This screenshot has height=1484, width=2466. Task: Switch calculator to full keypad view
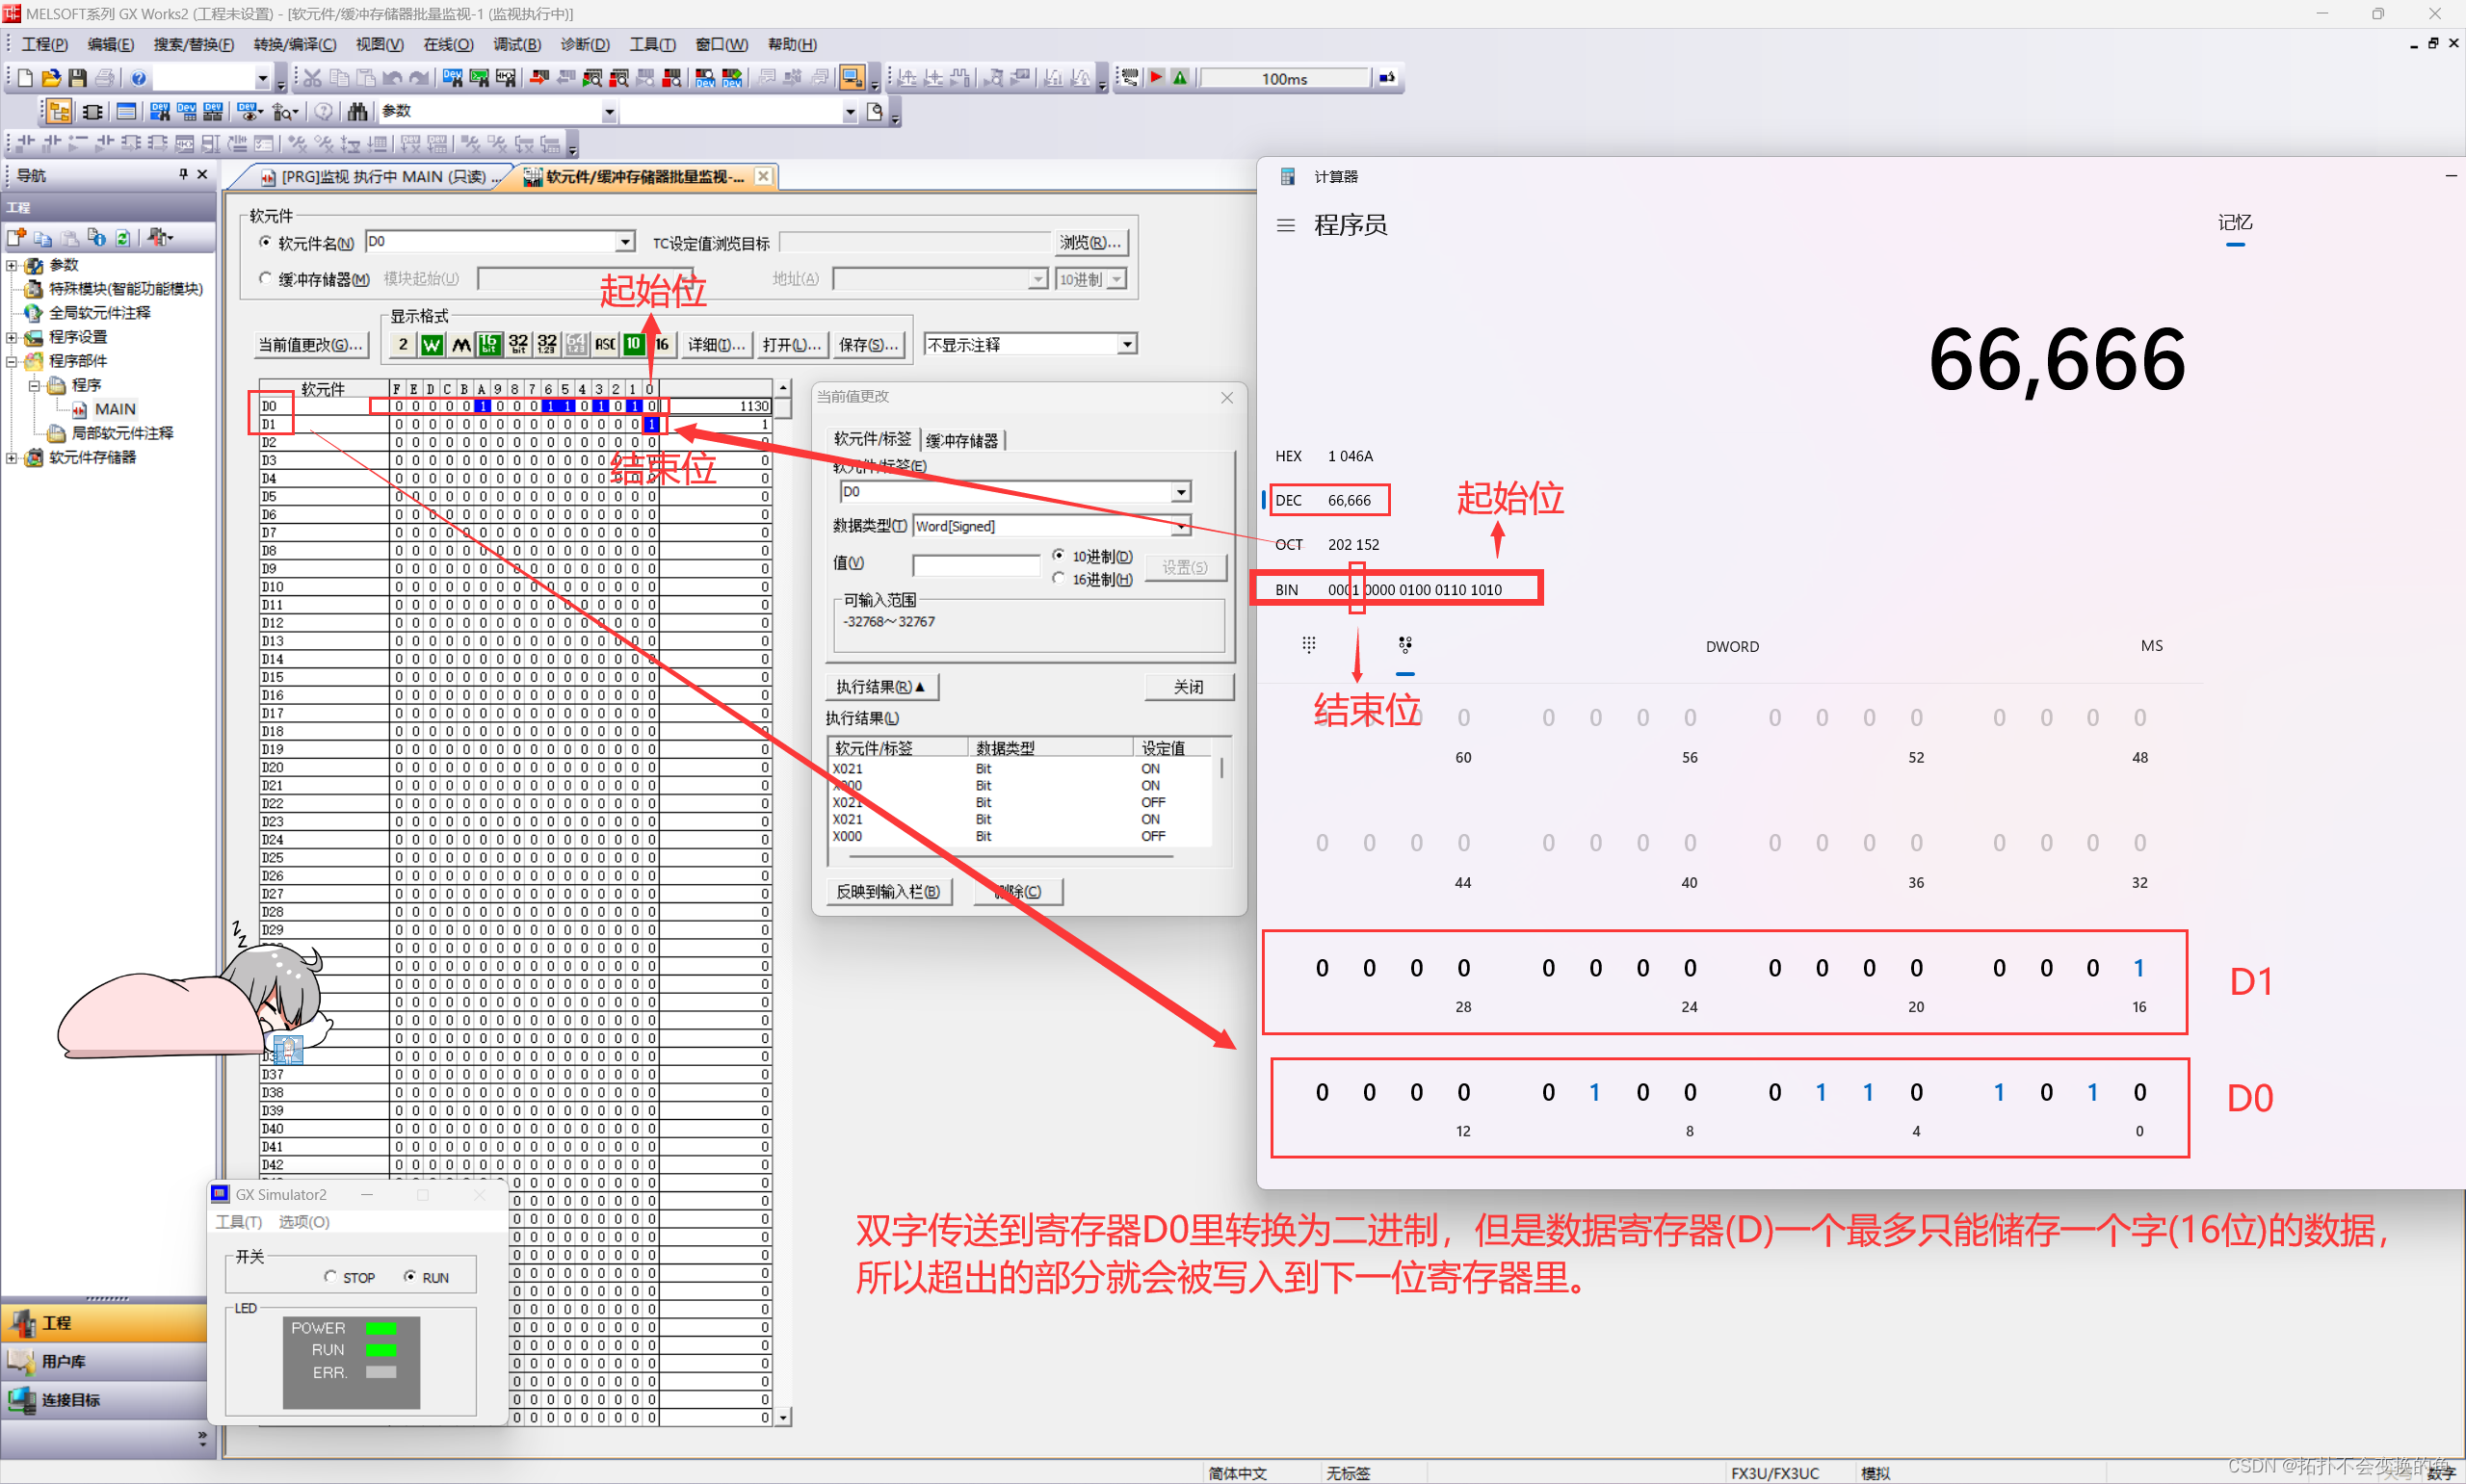tap(1308, 645)
